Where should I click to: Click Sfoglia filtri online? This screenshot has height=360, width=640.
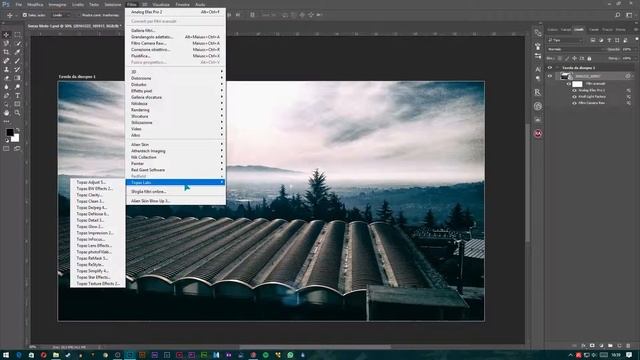tap(176, 191)
